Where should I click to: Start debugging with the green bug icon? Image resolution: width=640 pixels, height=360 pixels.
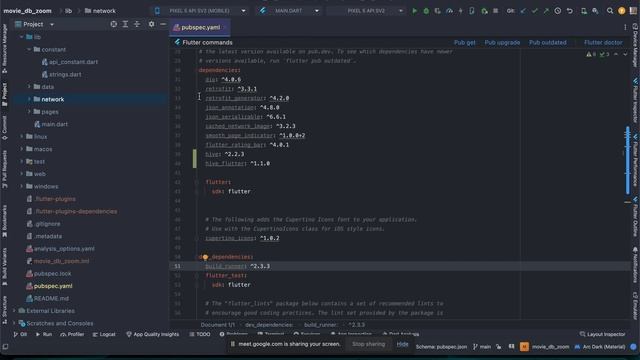pyautogui.click(x=426, y=11)
